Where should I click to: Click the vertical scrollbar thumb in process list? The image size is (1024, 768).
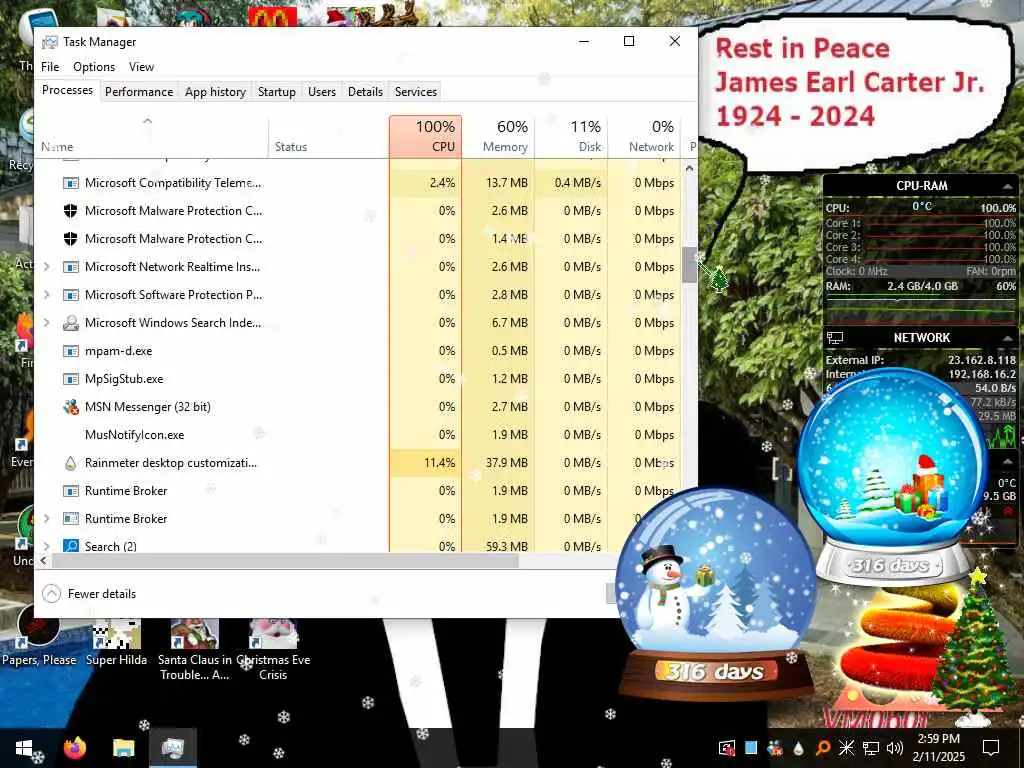[689, 264]
